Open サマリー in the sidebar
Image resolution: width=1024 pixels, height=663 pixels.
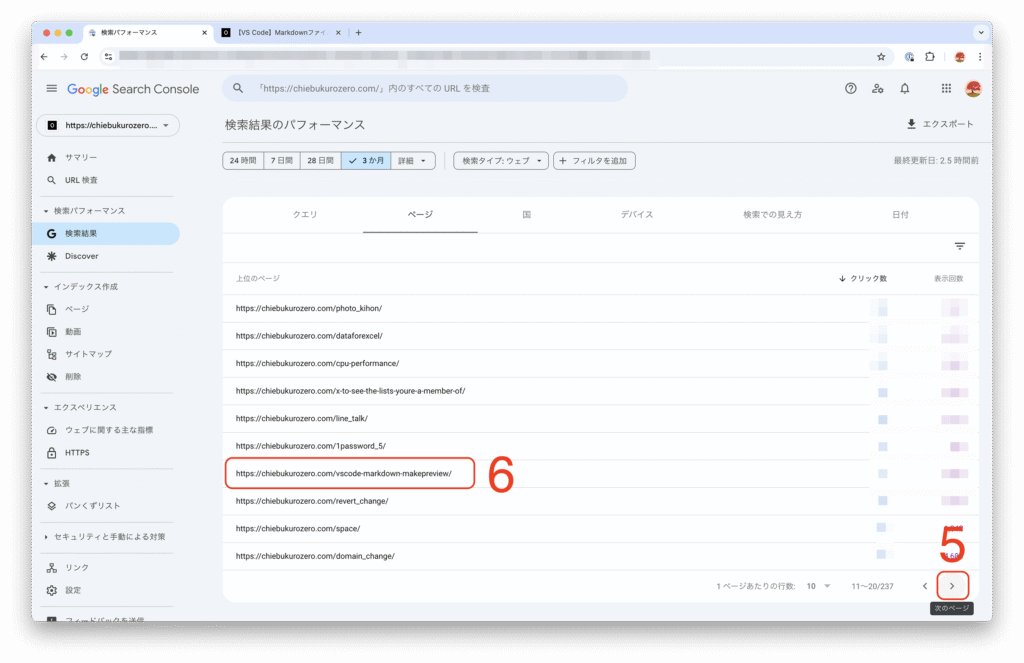(108, 157)
